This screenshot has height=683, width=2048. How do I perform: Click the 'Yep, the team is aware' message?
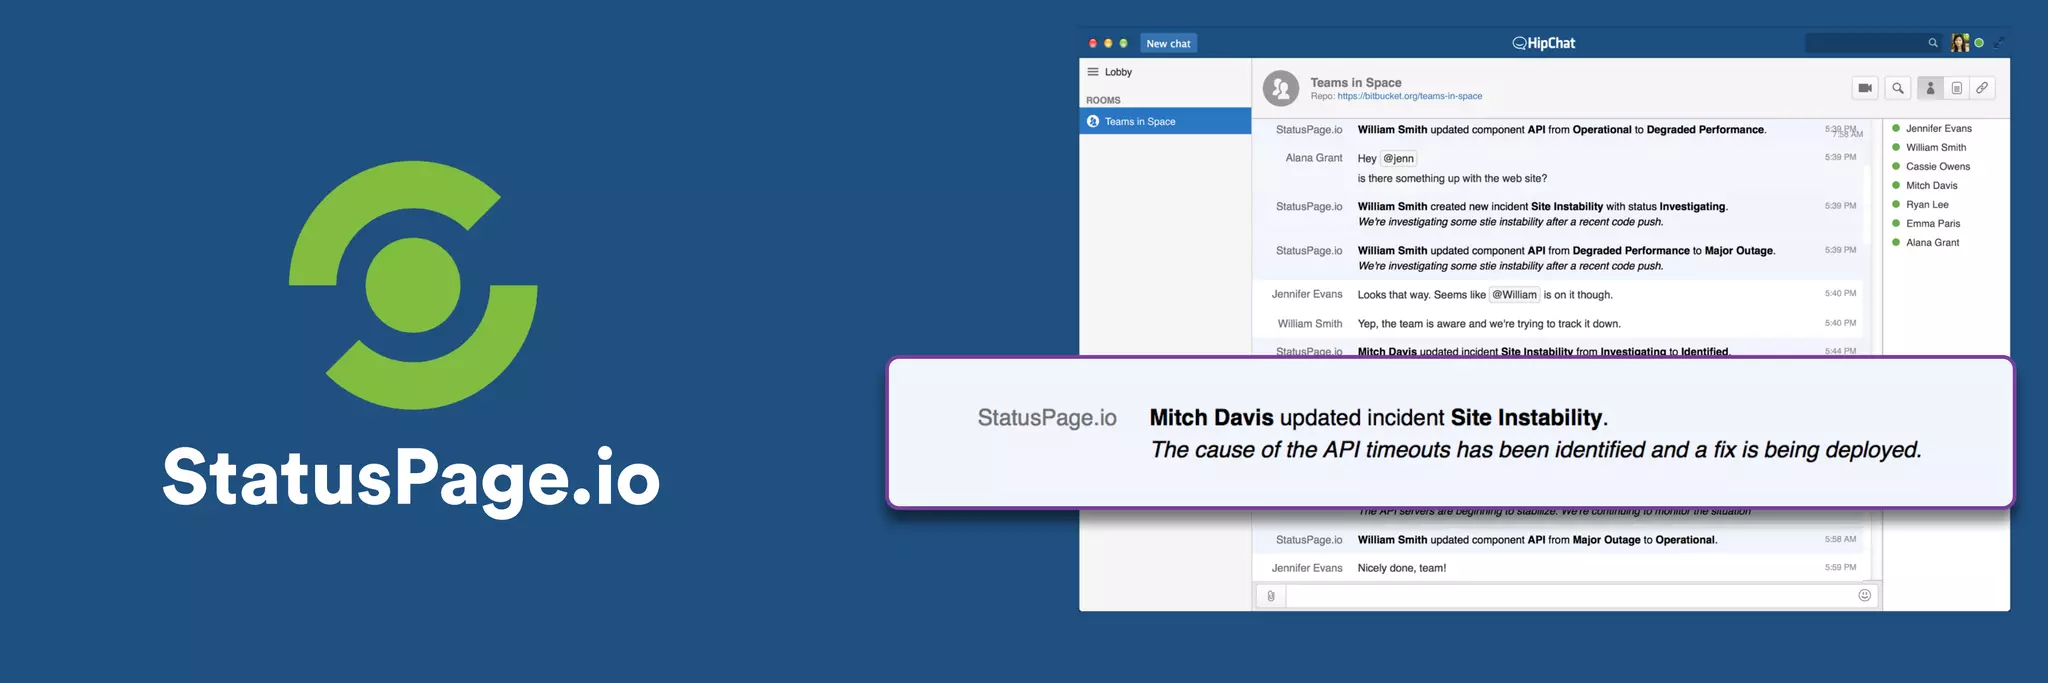click(x=1489, y=323)
